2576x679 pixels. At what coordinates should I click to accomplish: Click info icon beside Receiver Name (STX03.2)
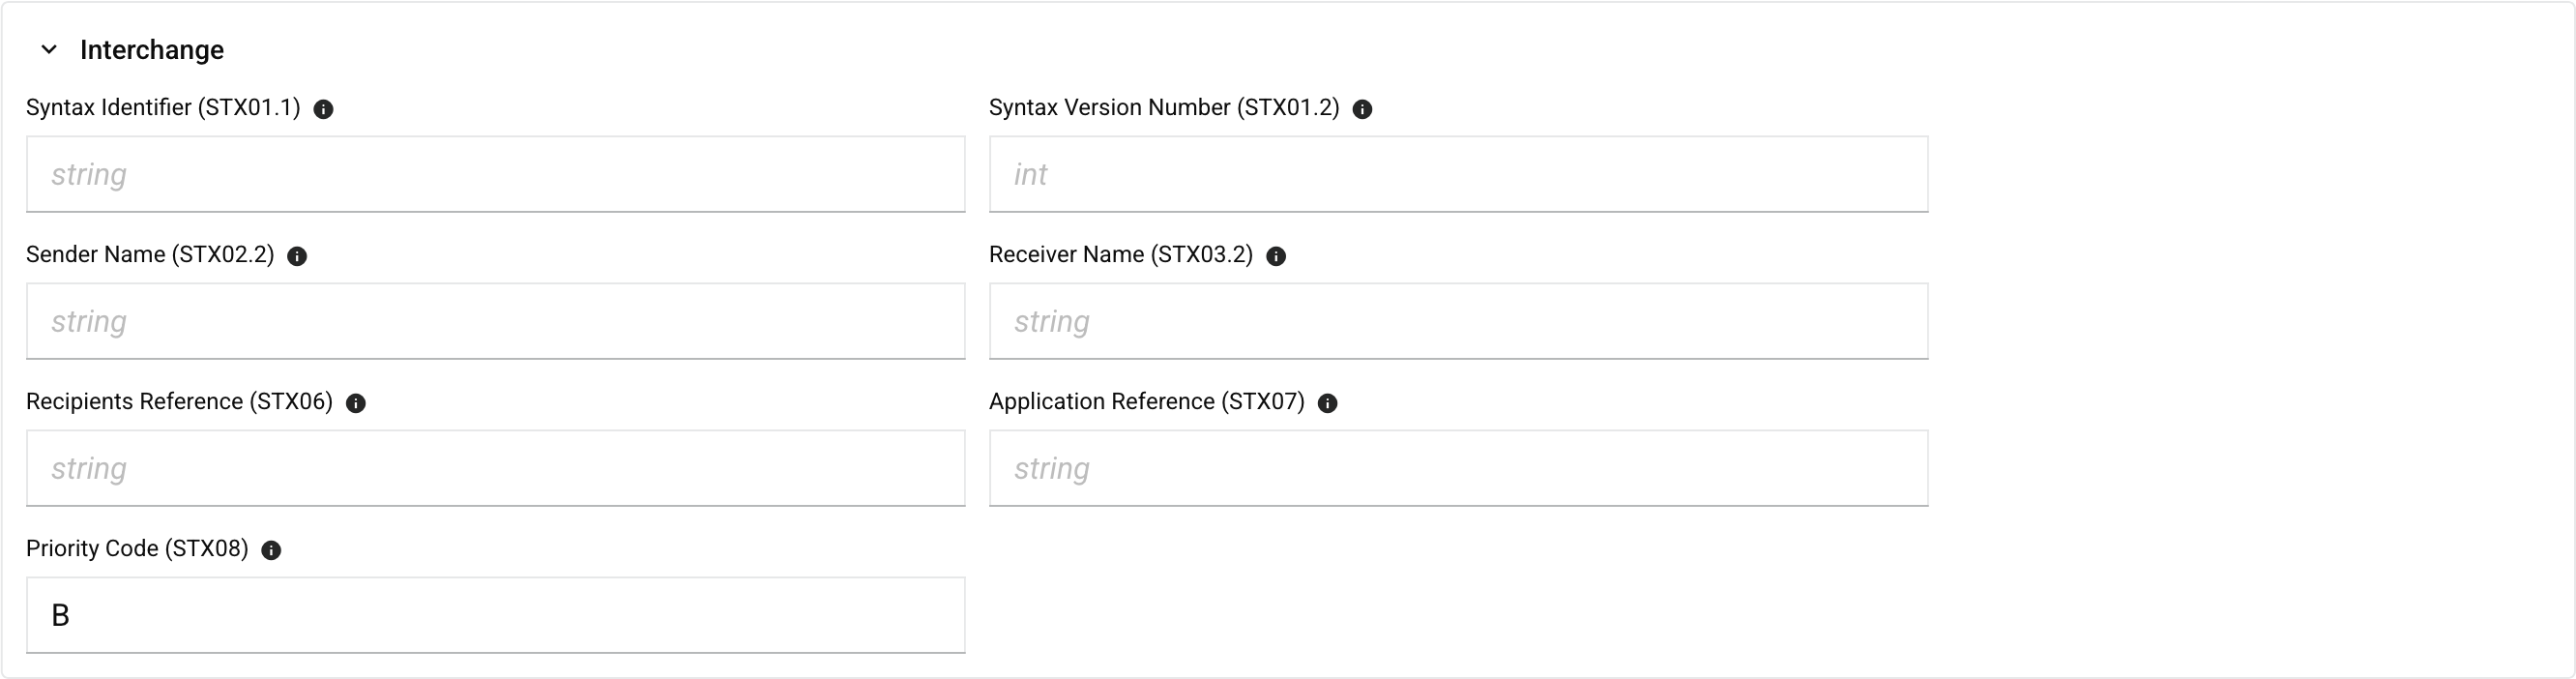(x=1276, y=256)
